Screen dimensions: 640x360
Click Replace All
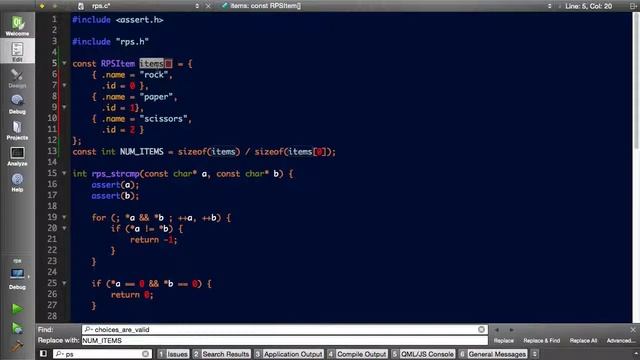click(x=583, y=340)
